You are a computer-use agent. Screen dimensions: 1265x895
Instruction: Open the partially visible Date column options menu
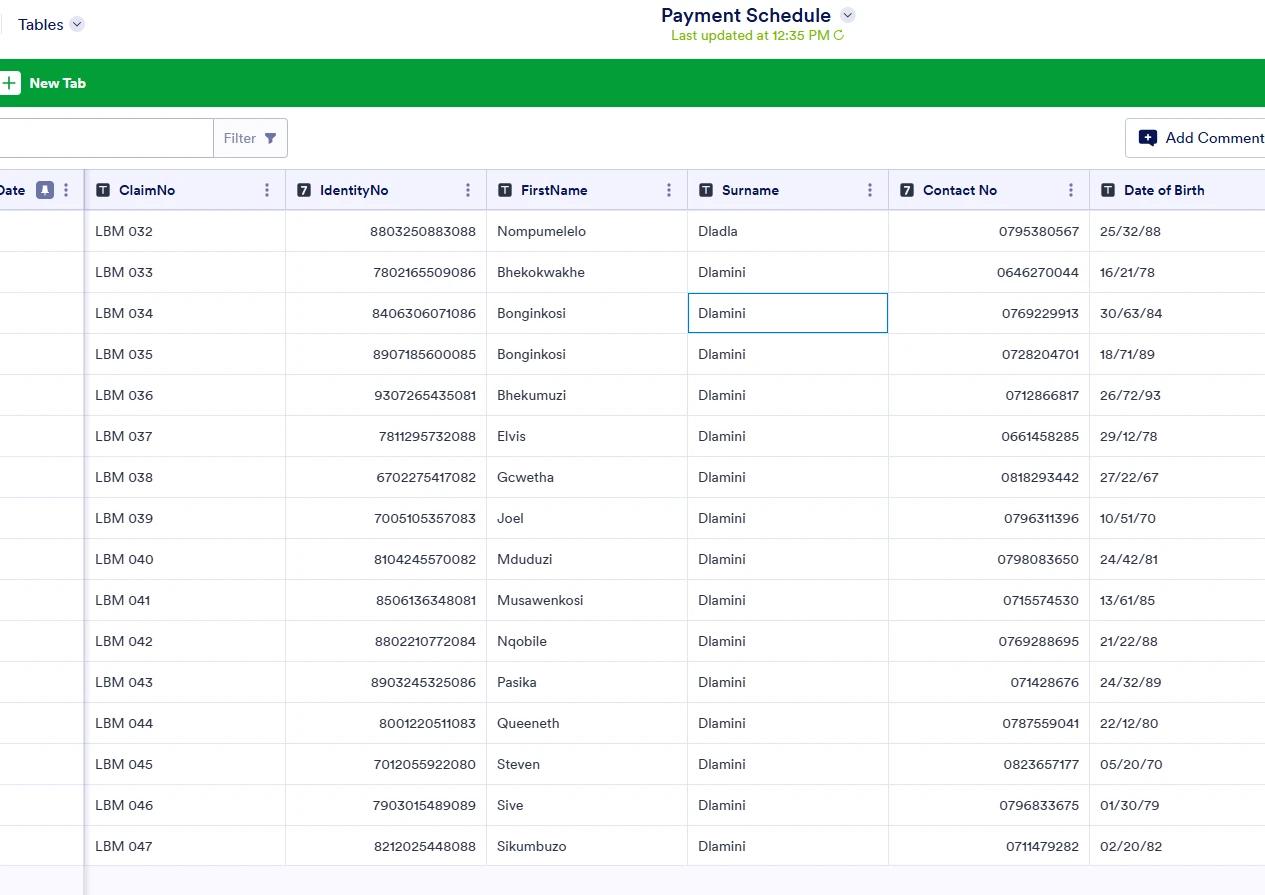coord(66,190)
